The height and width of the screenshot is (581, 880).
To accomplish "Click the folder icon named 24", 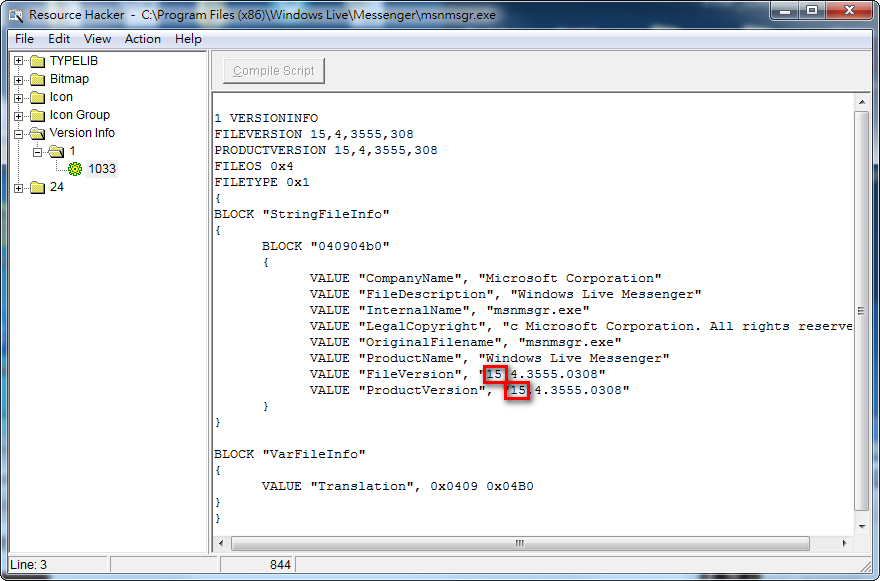I will click(x=38, y=187).
